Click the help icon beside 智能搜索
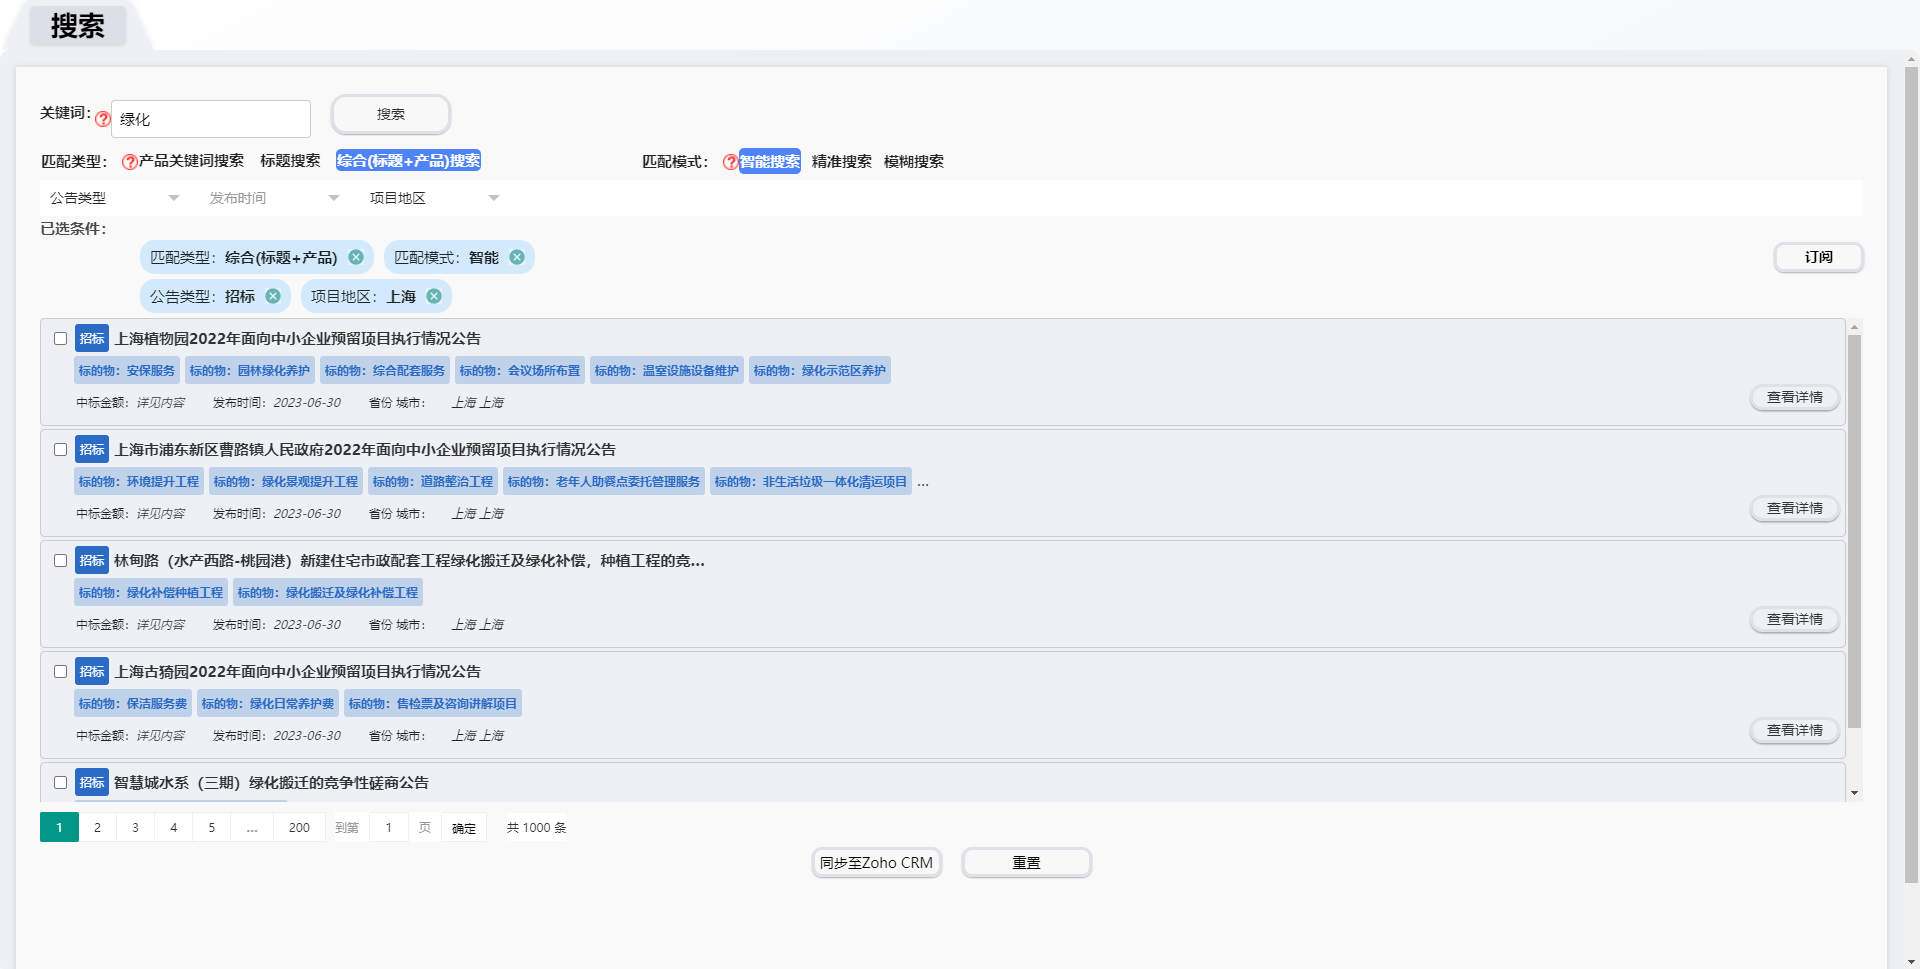 (730, 162)
